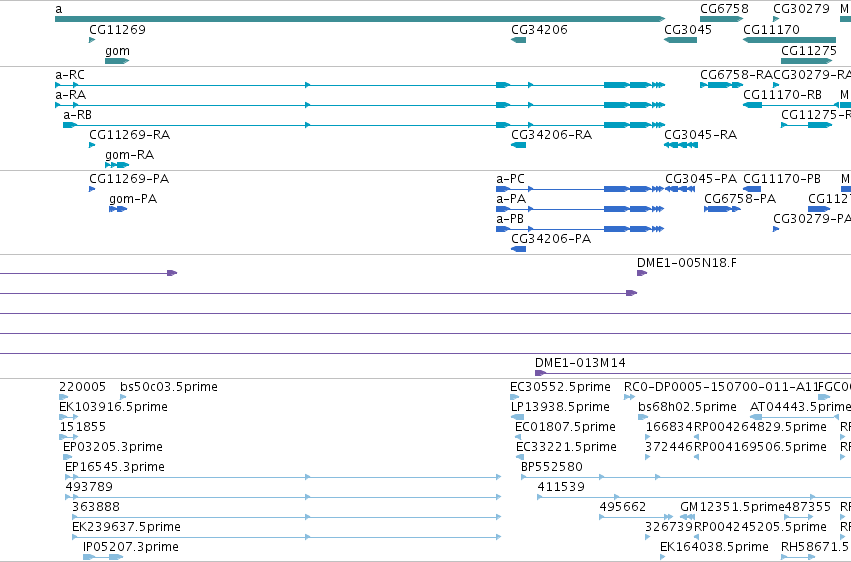Click the a-RC transcript

tap(360, 85)
